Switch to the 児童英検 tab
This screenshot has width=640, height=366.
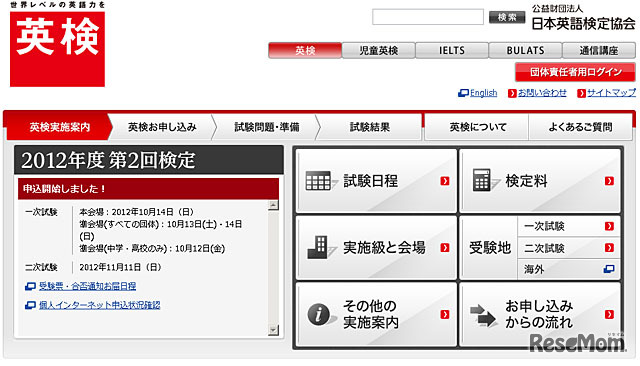pyautogui.click(x=378, y=51)
